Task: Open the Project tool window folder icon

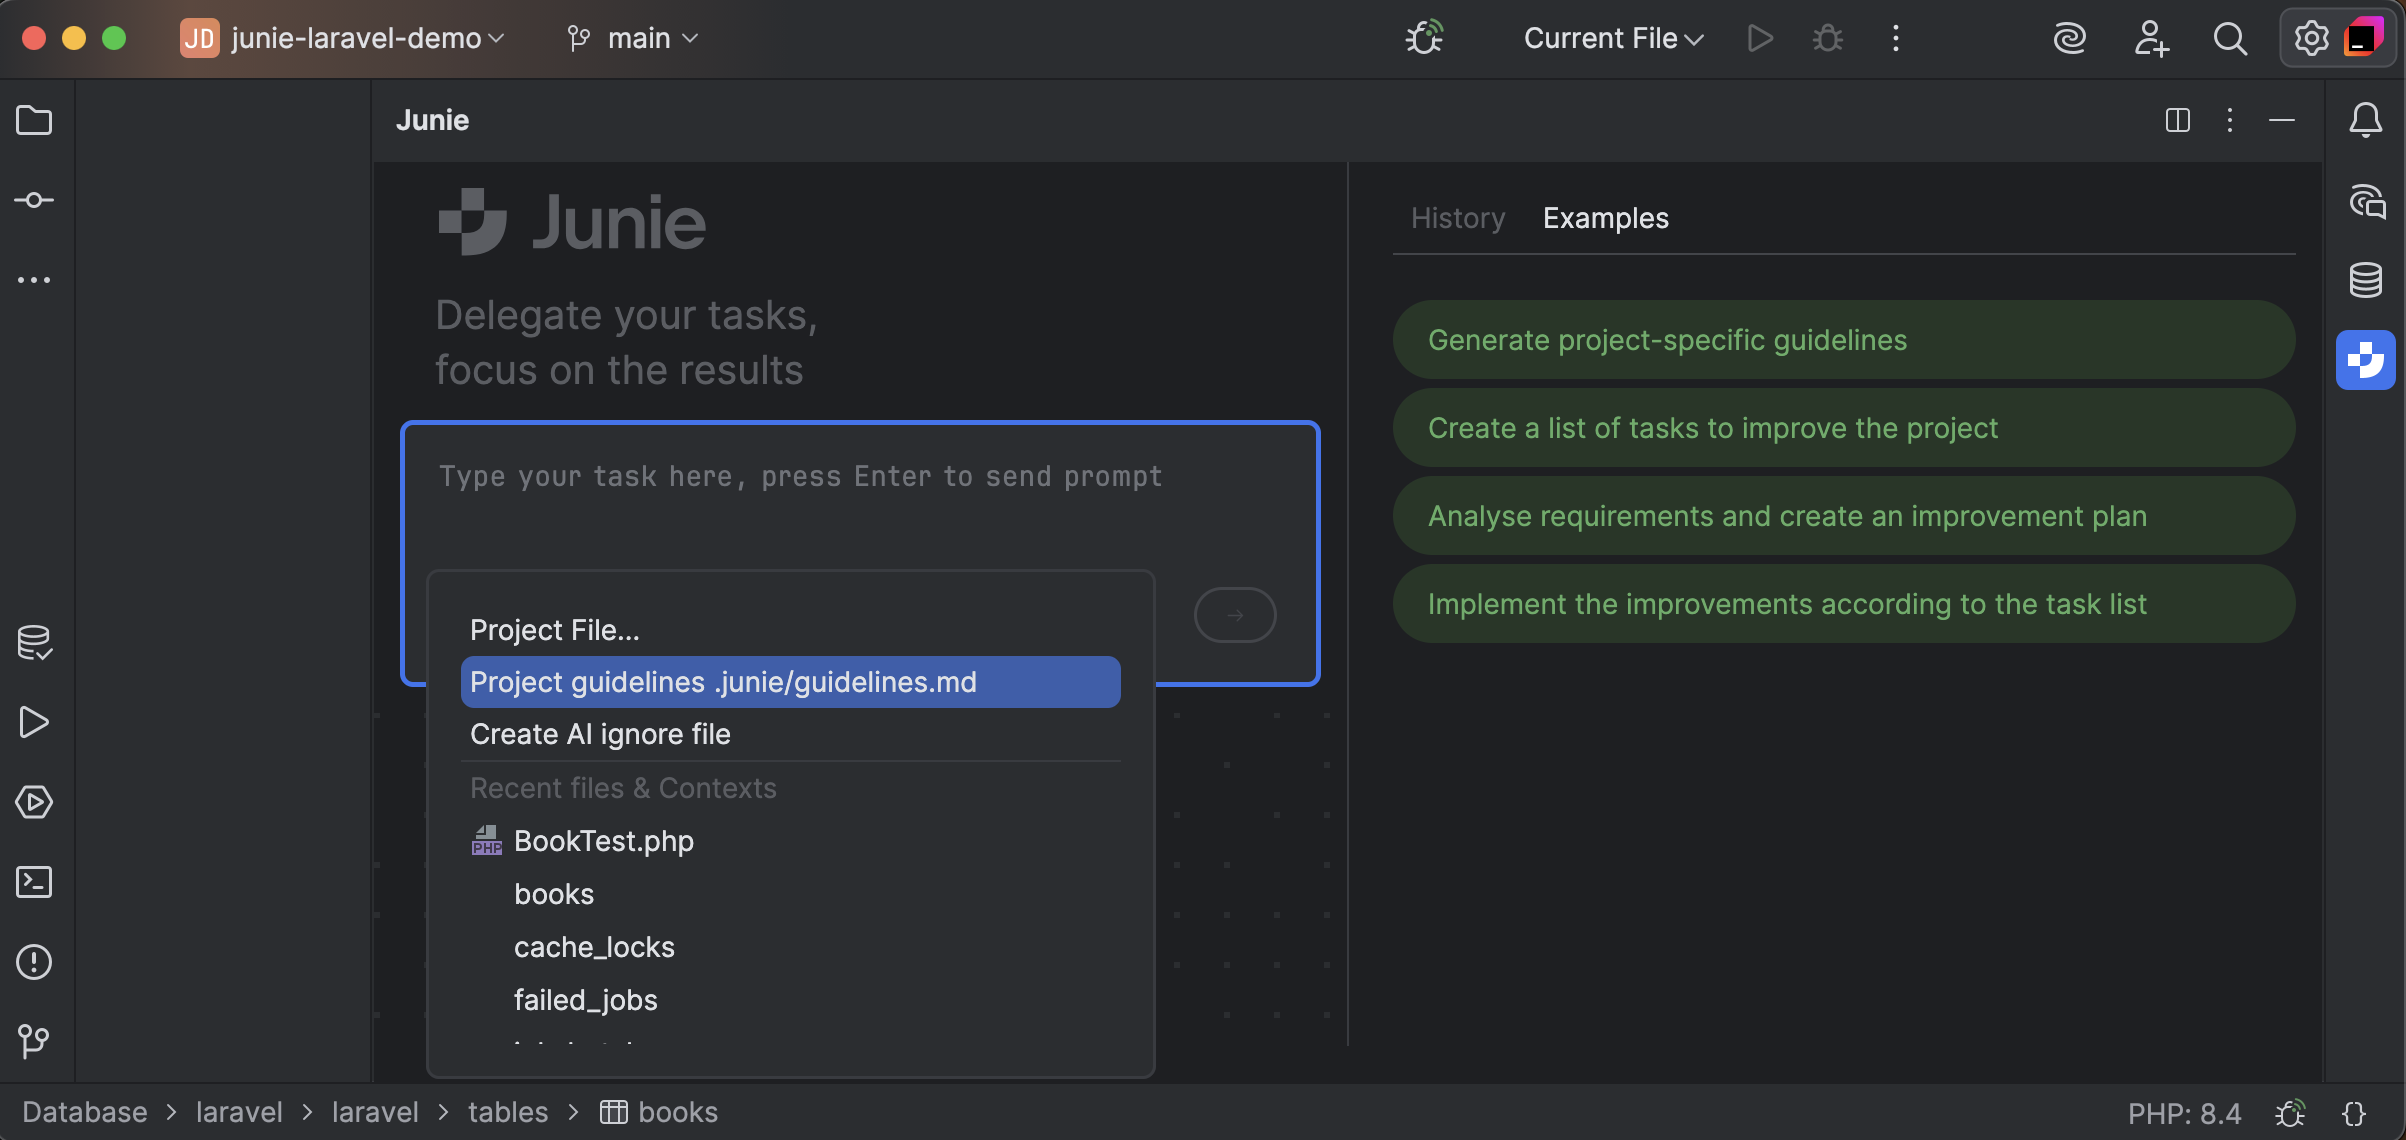Action: pyautogui.click(x=34, y=120)
